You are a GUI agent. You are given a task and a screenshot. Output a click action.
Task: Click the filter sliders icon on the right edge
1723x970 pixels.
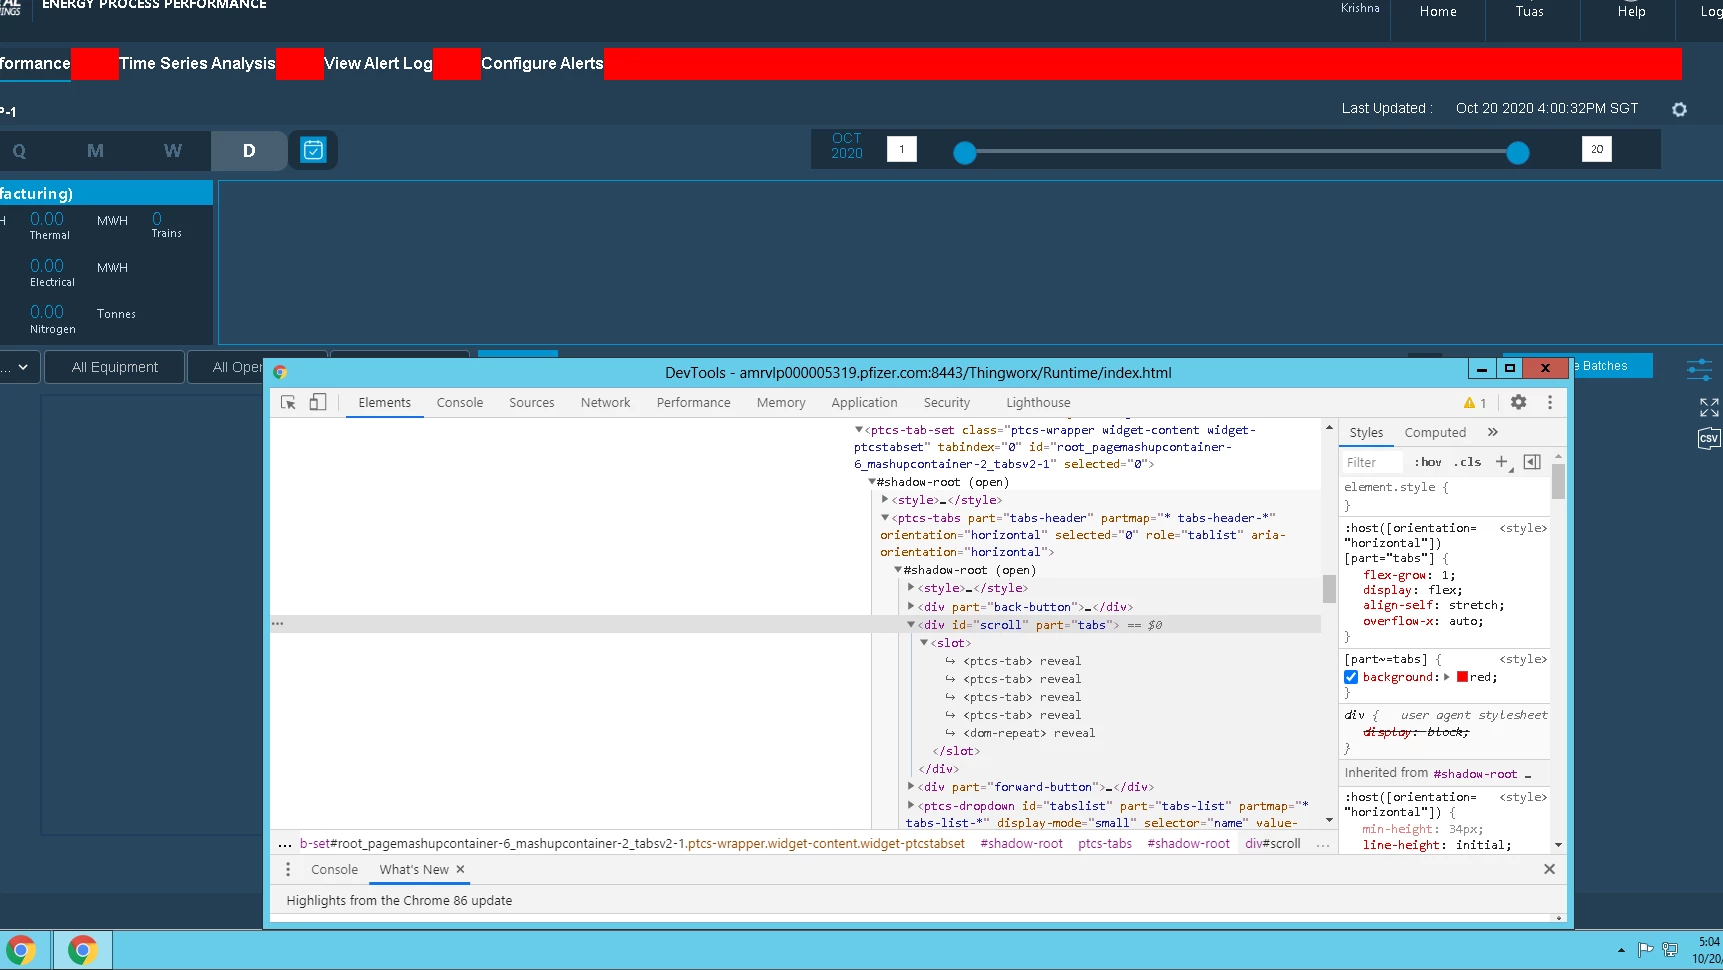1699,369
